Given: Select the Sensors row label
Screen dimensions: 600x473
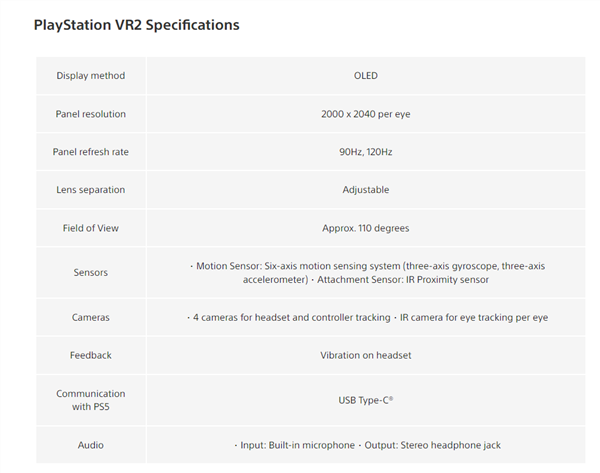Looking at the screenshot, I should click(x=90, y=272).
